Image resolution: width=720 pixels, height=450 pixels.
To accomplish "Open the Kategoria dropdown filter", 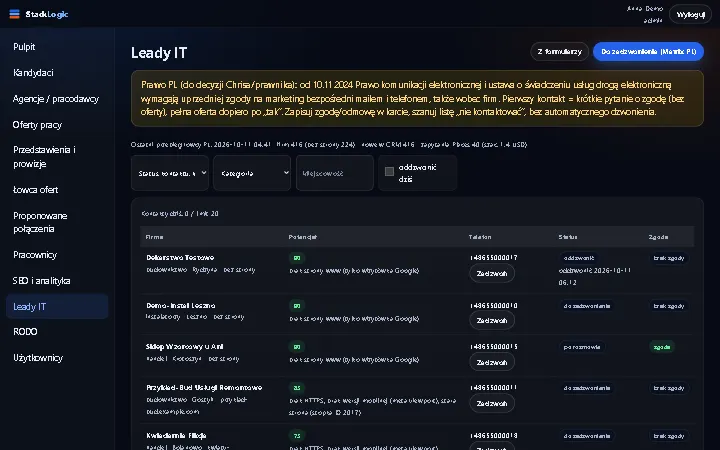I will [x=252, y=173].
